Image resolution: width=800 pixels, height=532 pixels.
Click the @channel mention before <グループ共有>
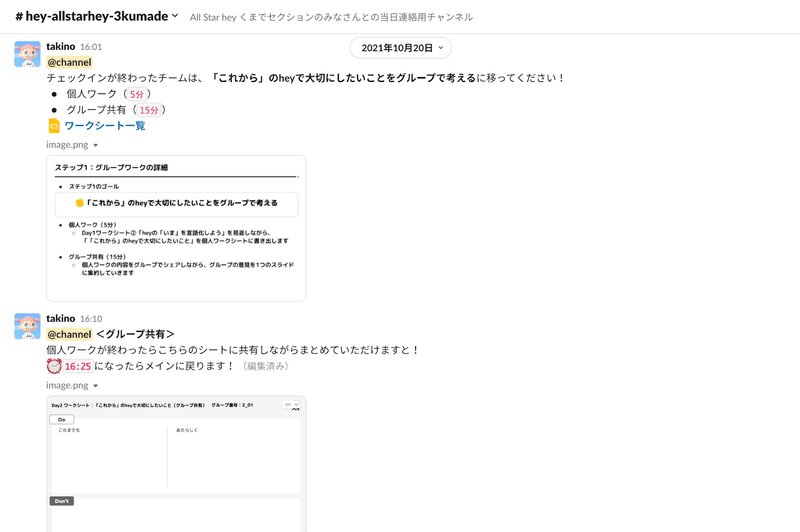pyautogui.click(x=69, y=334)
